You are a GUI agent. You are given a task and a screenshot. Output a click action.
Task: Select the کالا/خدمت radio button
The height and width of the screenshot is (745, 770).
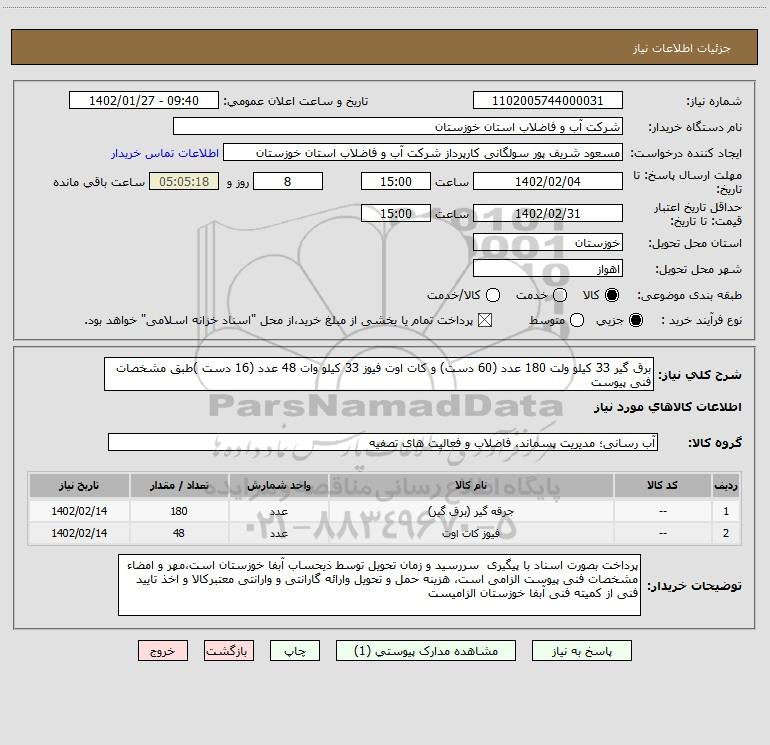coord(493,295)
